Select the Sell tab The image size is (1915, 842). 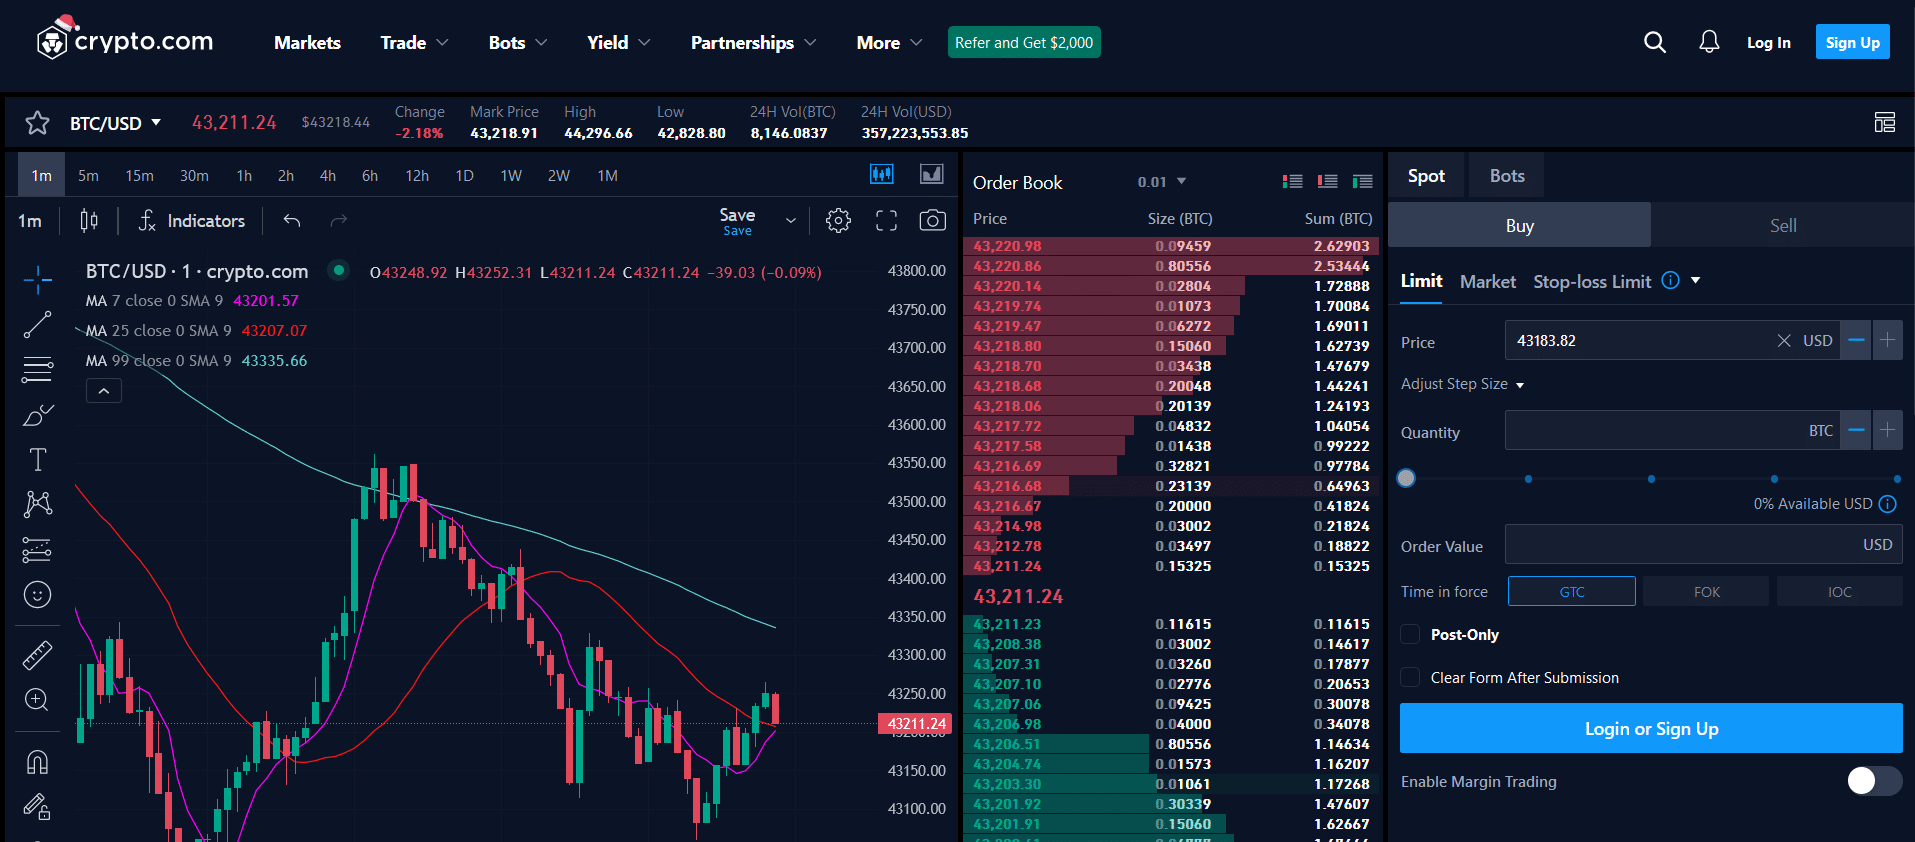coord(1783,226)
